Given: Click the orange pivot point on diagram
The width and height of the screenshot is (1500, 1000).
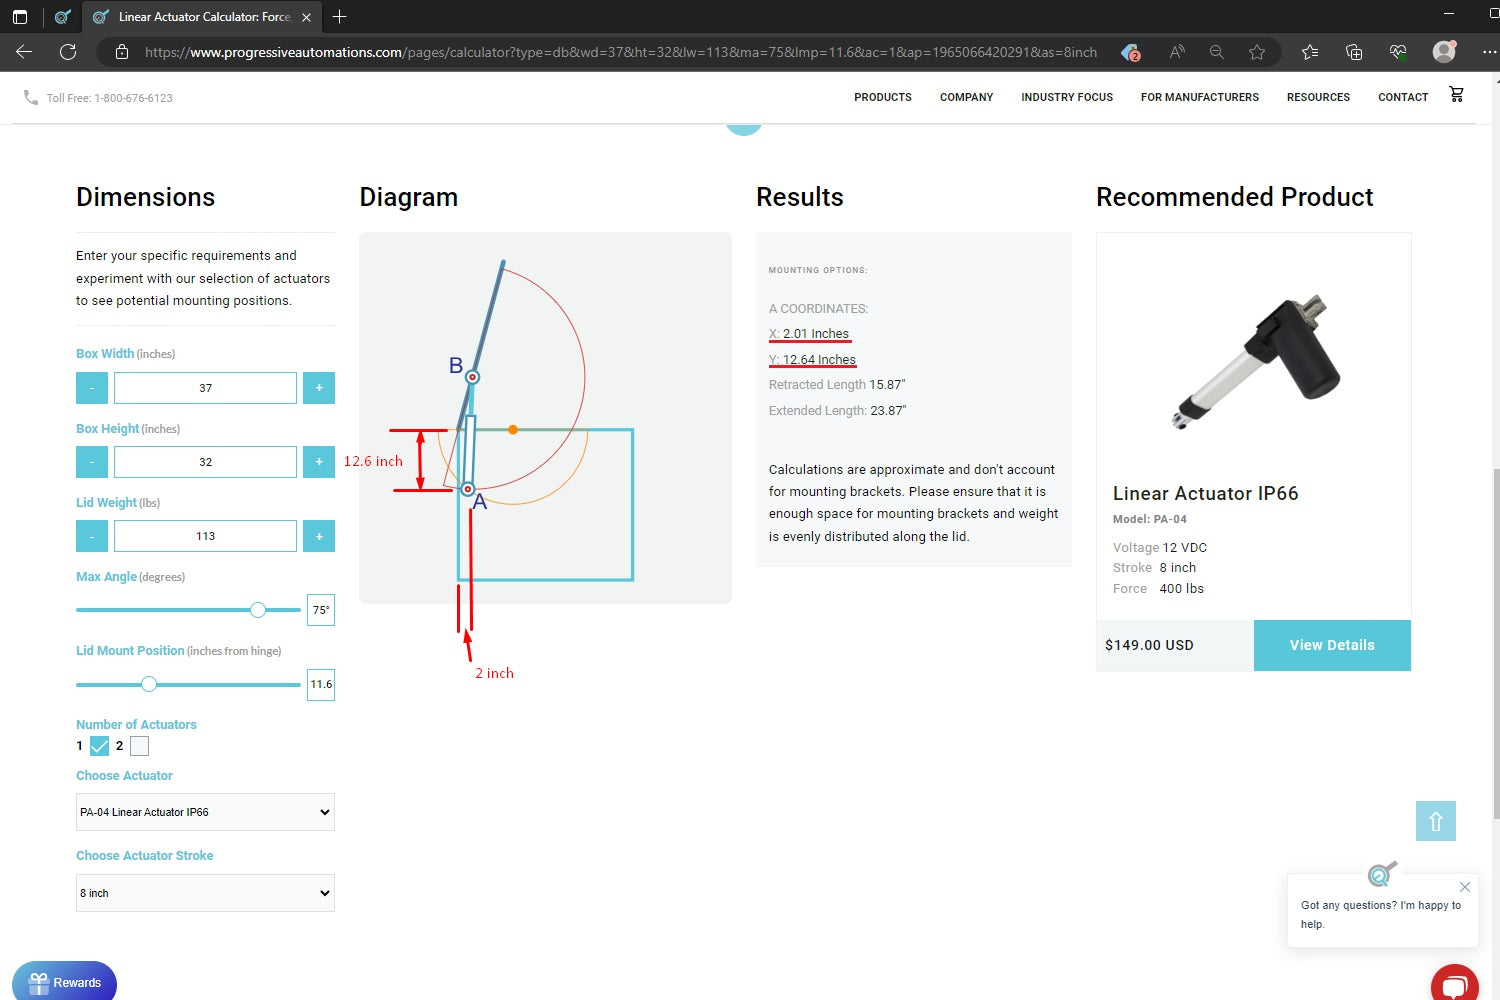Looking at the screenshot, I should [x=513, y=430].
